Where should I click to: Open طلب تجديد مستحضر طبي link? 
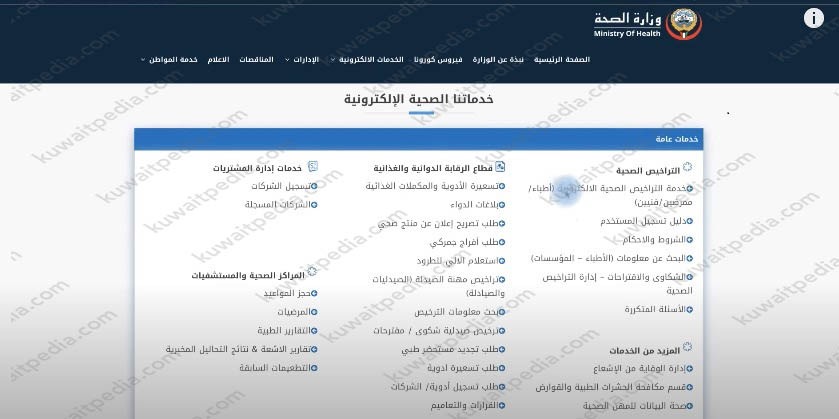pyautogui.click(x=451, y=349)
